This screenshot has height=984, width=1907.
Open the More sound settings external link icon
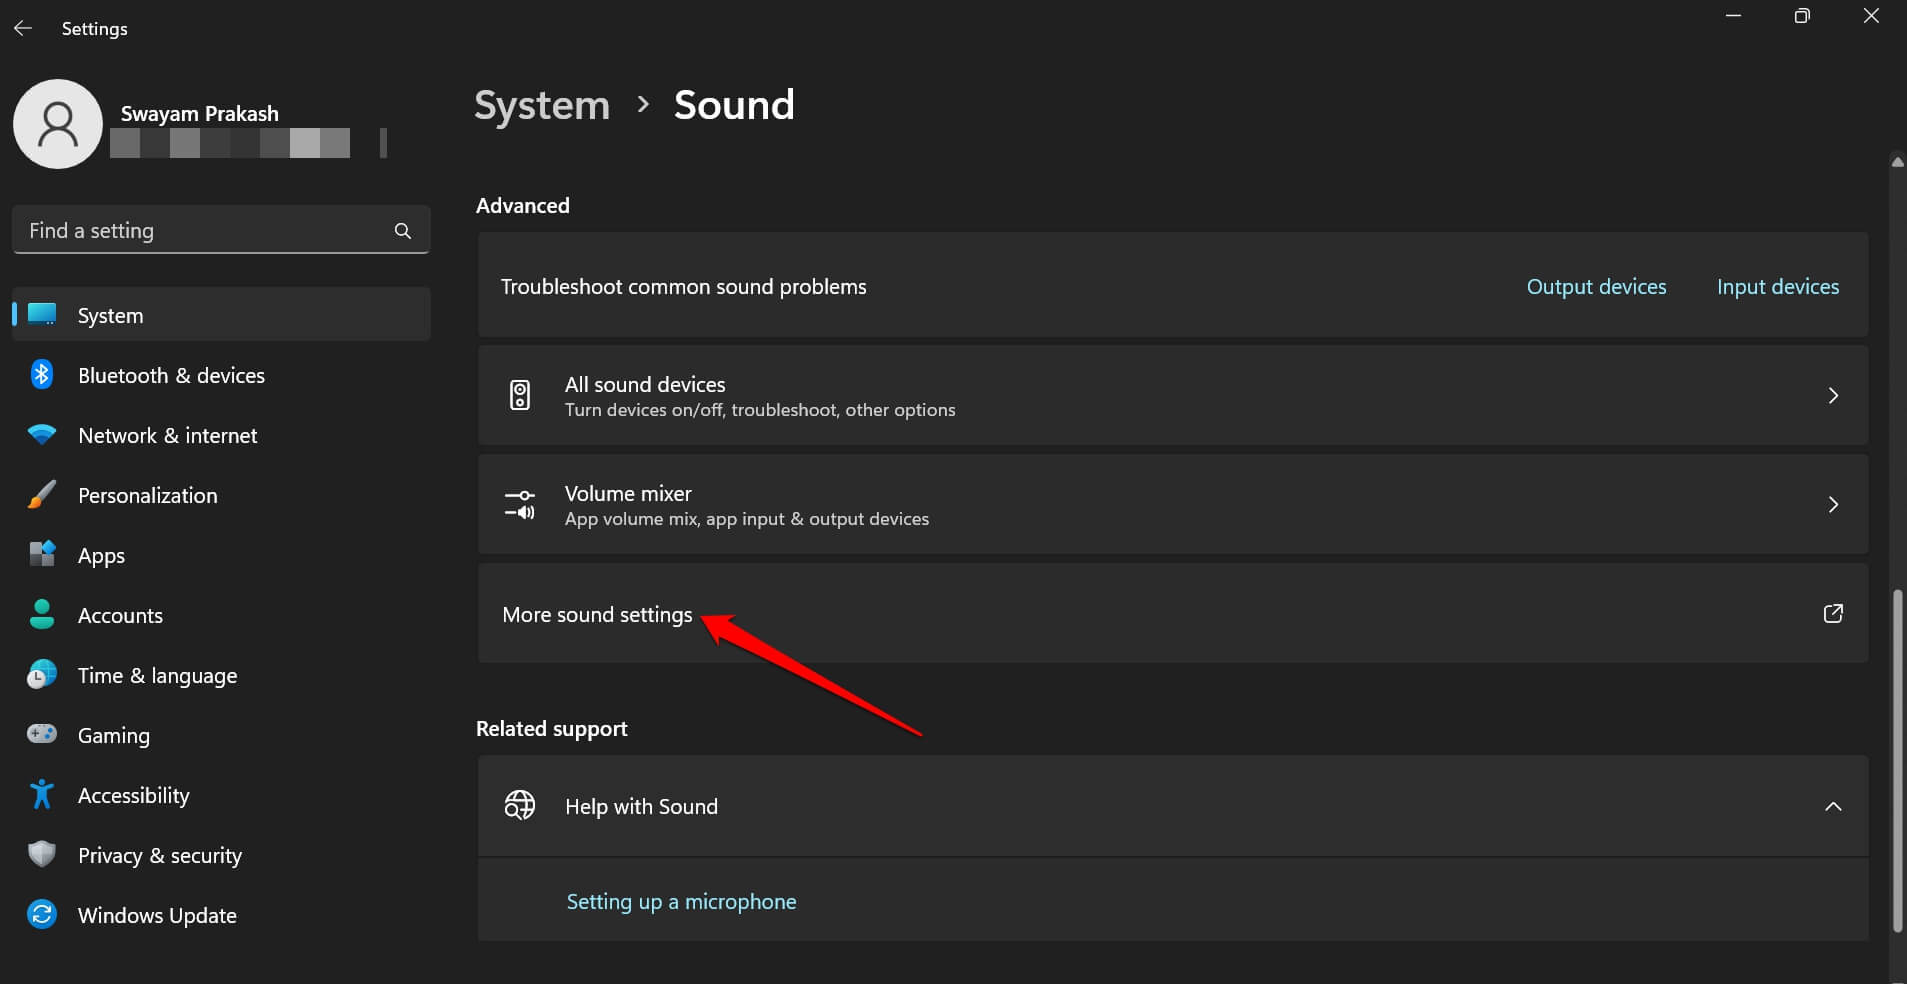1834,614
